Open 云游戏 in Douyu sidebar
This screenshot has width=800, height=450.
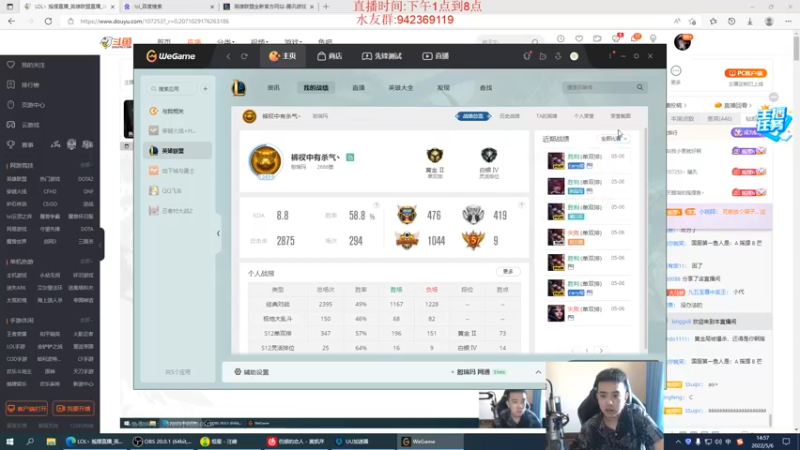pyautogui.click(x=24, y=124)
